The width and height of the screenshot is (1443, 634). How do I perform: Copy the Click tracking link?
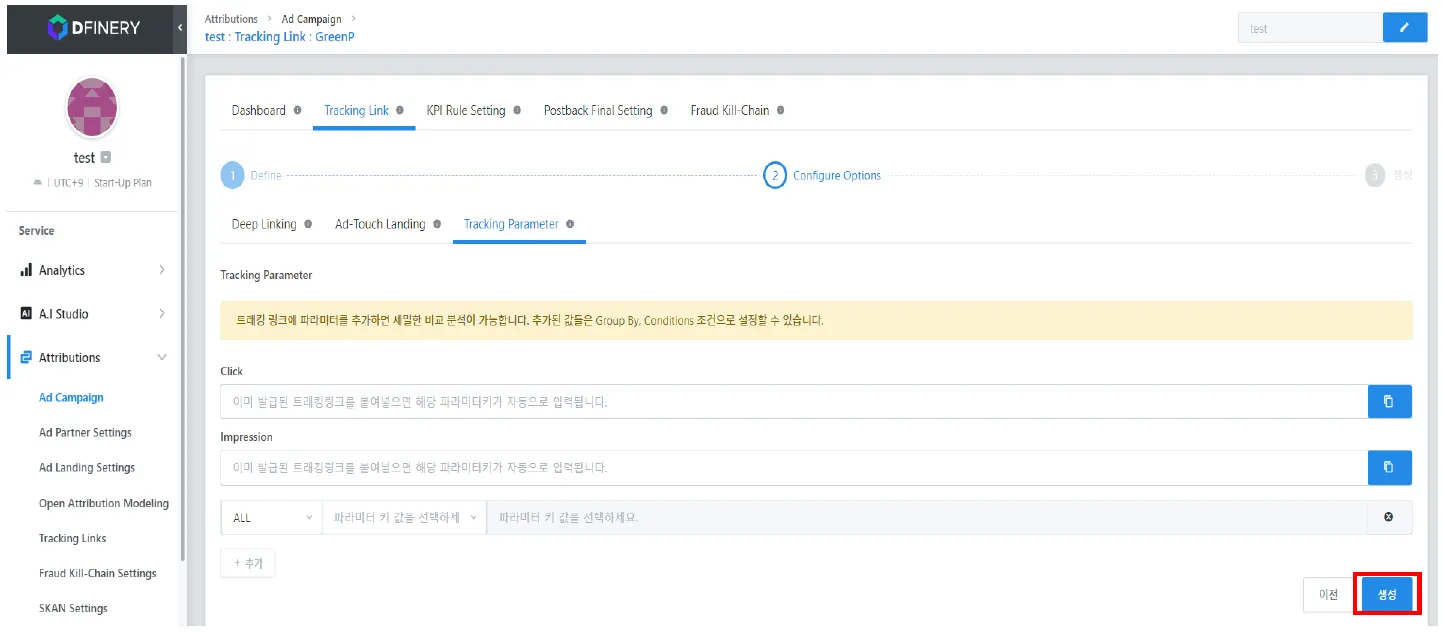click(x=1389, y=401)
